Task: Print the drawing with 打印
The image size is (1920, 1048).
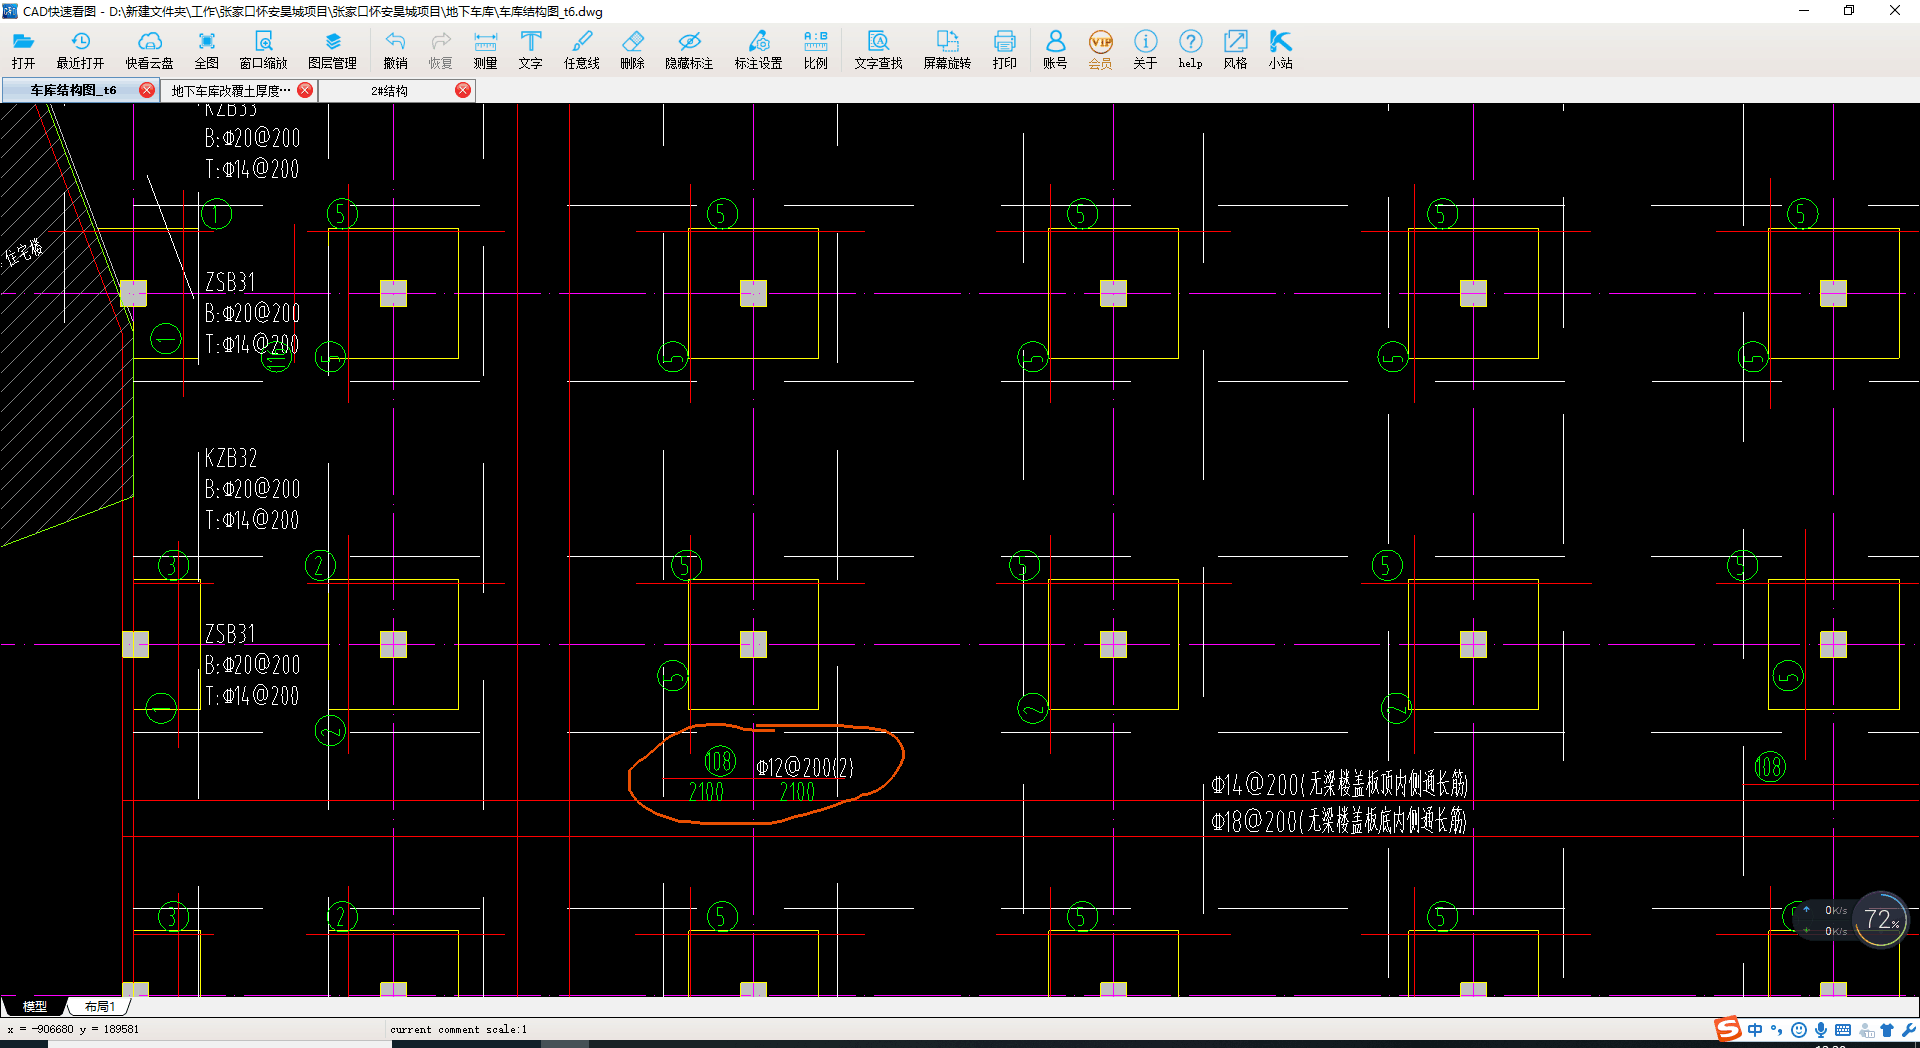Action: 1004,50
